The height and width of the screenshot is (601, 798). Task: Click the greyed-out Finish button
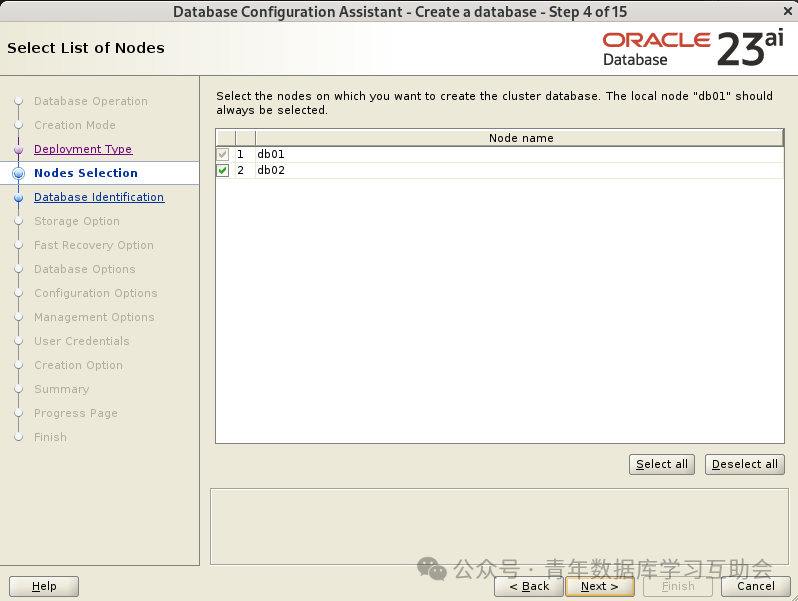pyautogui.click(x=678, y=586)
